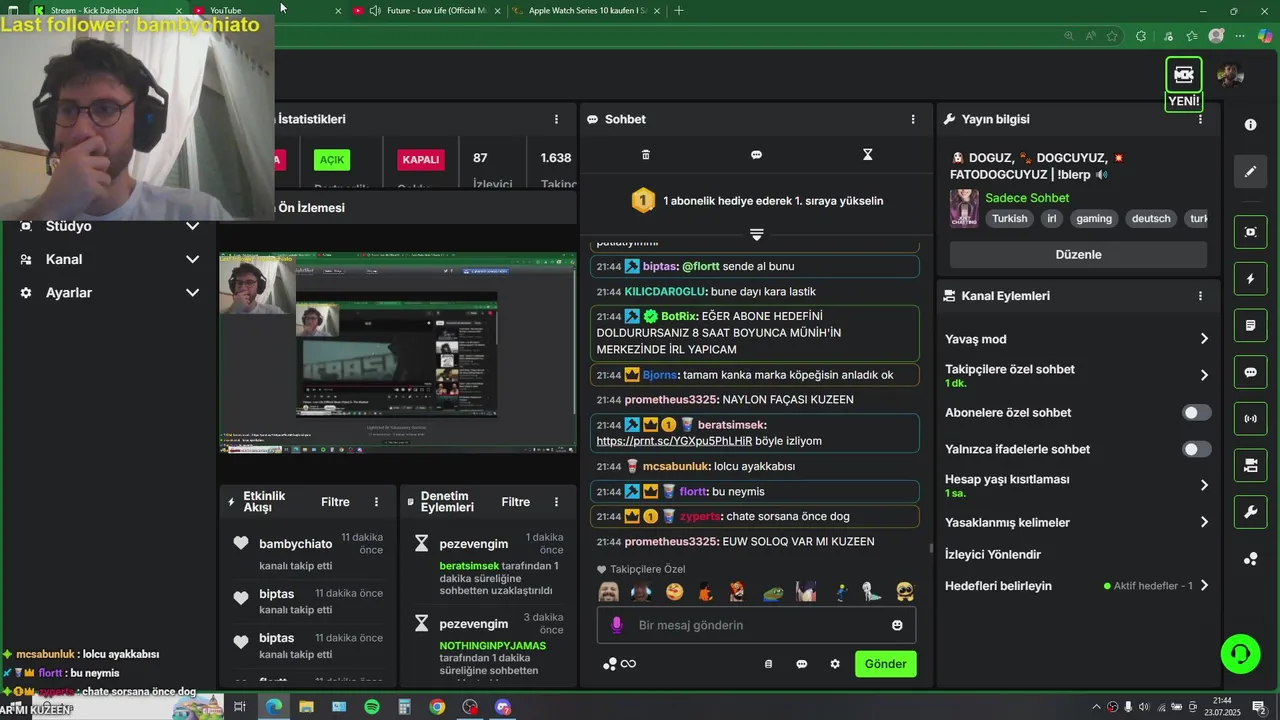
Task: Click the Gönder send button
Action: (885, 664)
